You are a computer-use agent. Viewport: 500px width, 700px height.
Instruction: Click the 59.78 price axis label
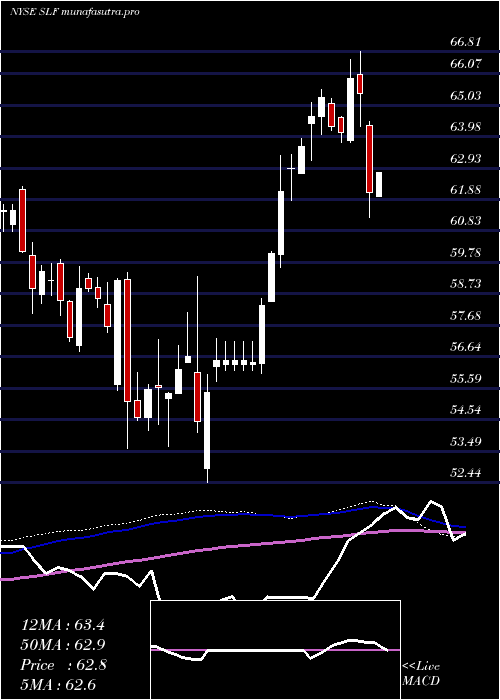coord(466,253)
